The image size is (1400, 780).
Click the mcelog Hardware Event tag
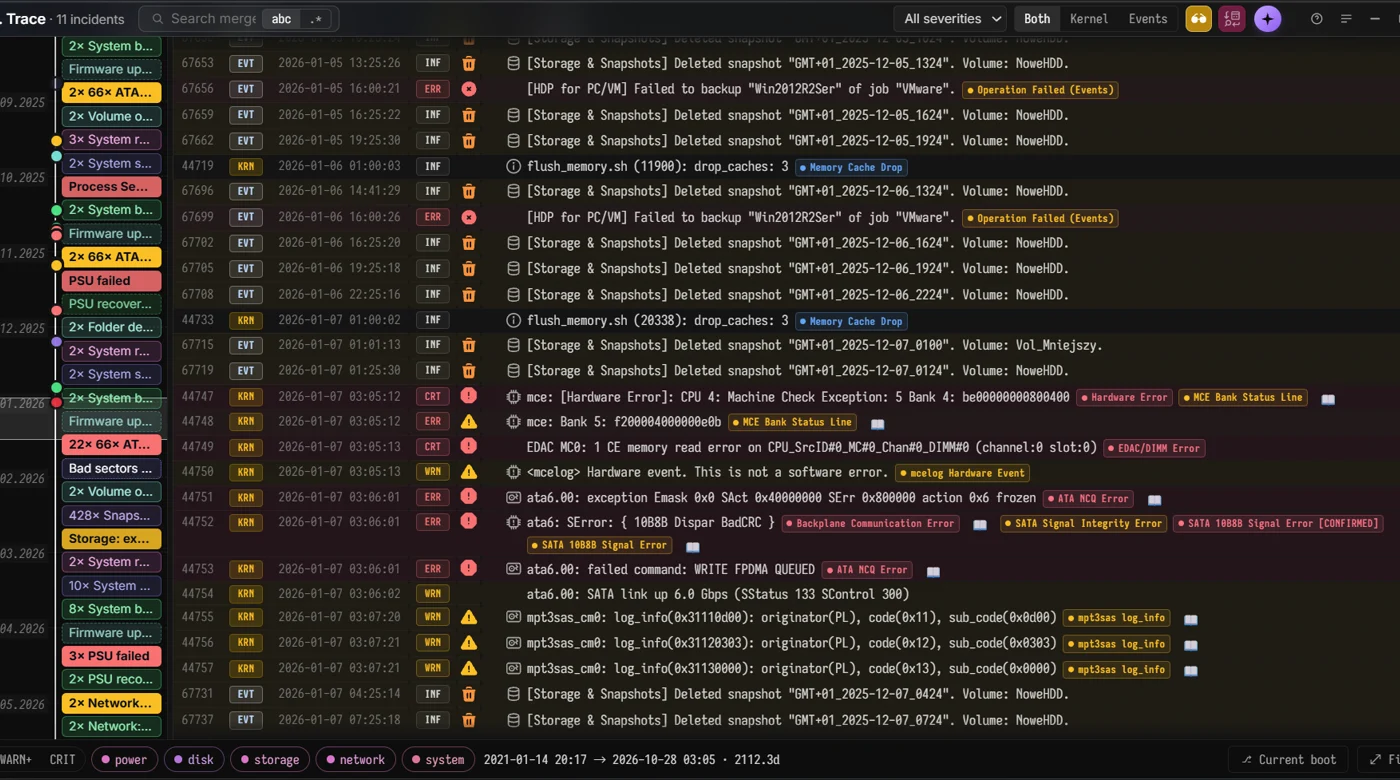(x=962, y=473)
